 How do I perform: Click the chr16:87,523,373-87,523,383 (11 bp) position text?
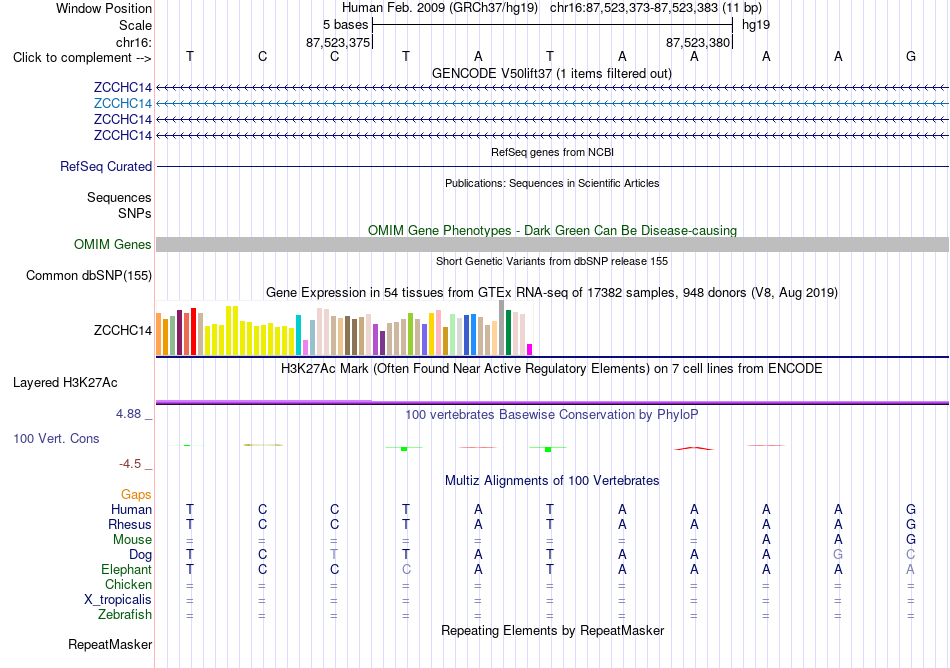(656, 8)
